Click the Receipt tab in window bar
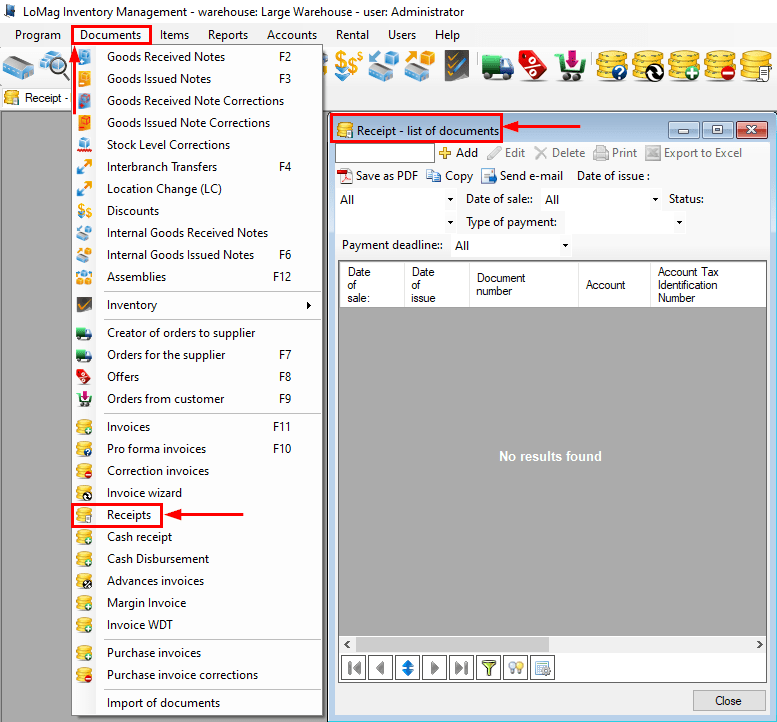 click(x=36, y=98)
